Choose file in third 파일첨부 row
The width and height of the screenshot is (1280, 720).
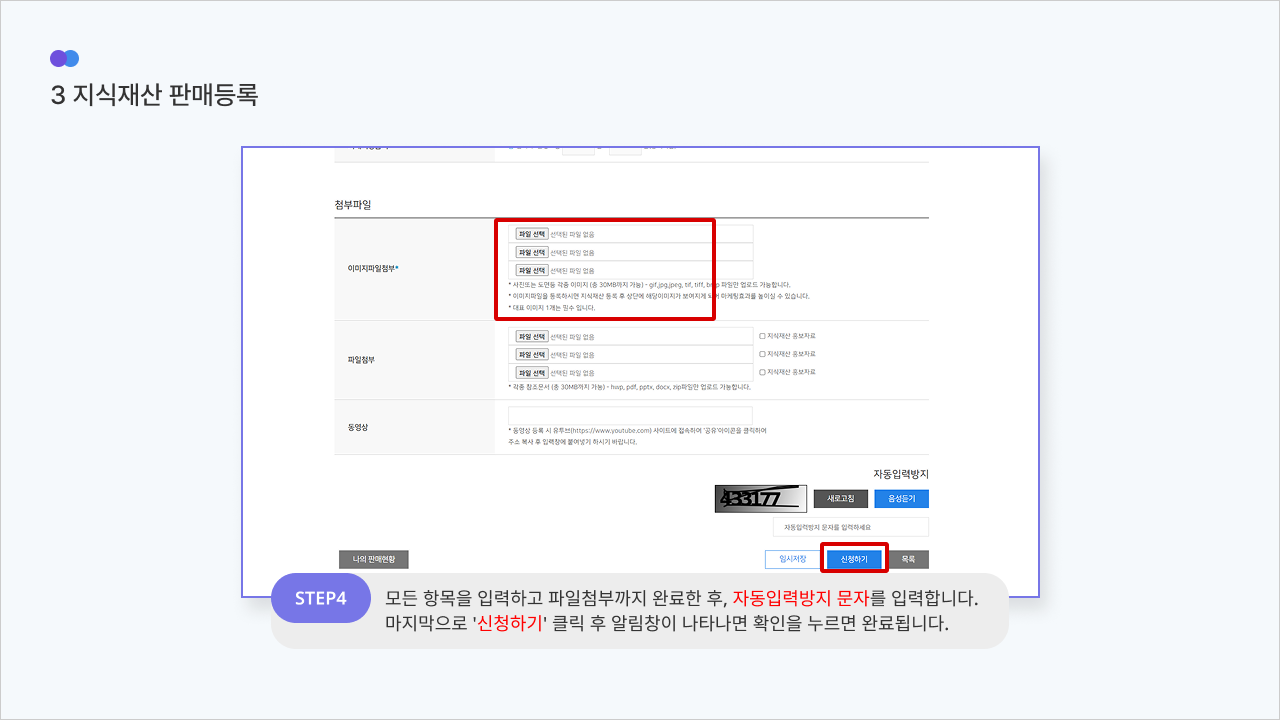click(531, 373)
